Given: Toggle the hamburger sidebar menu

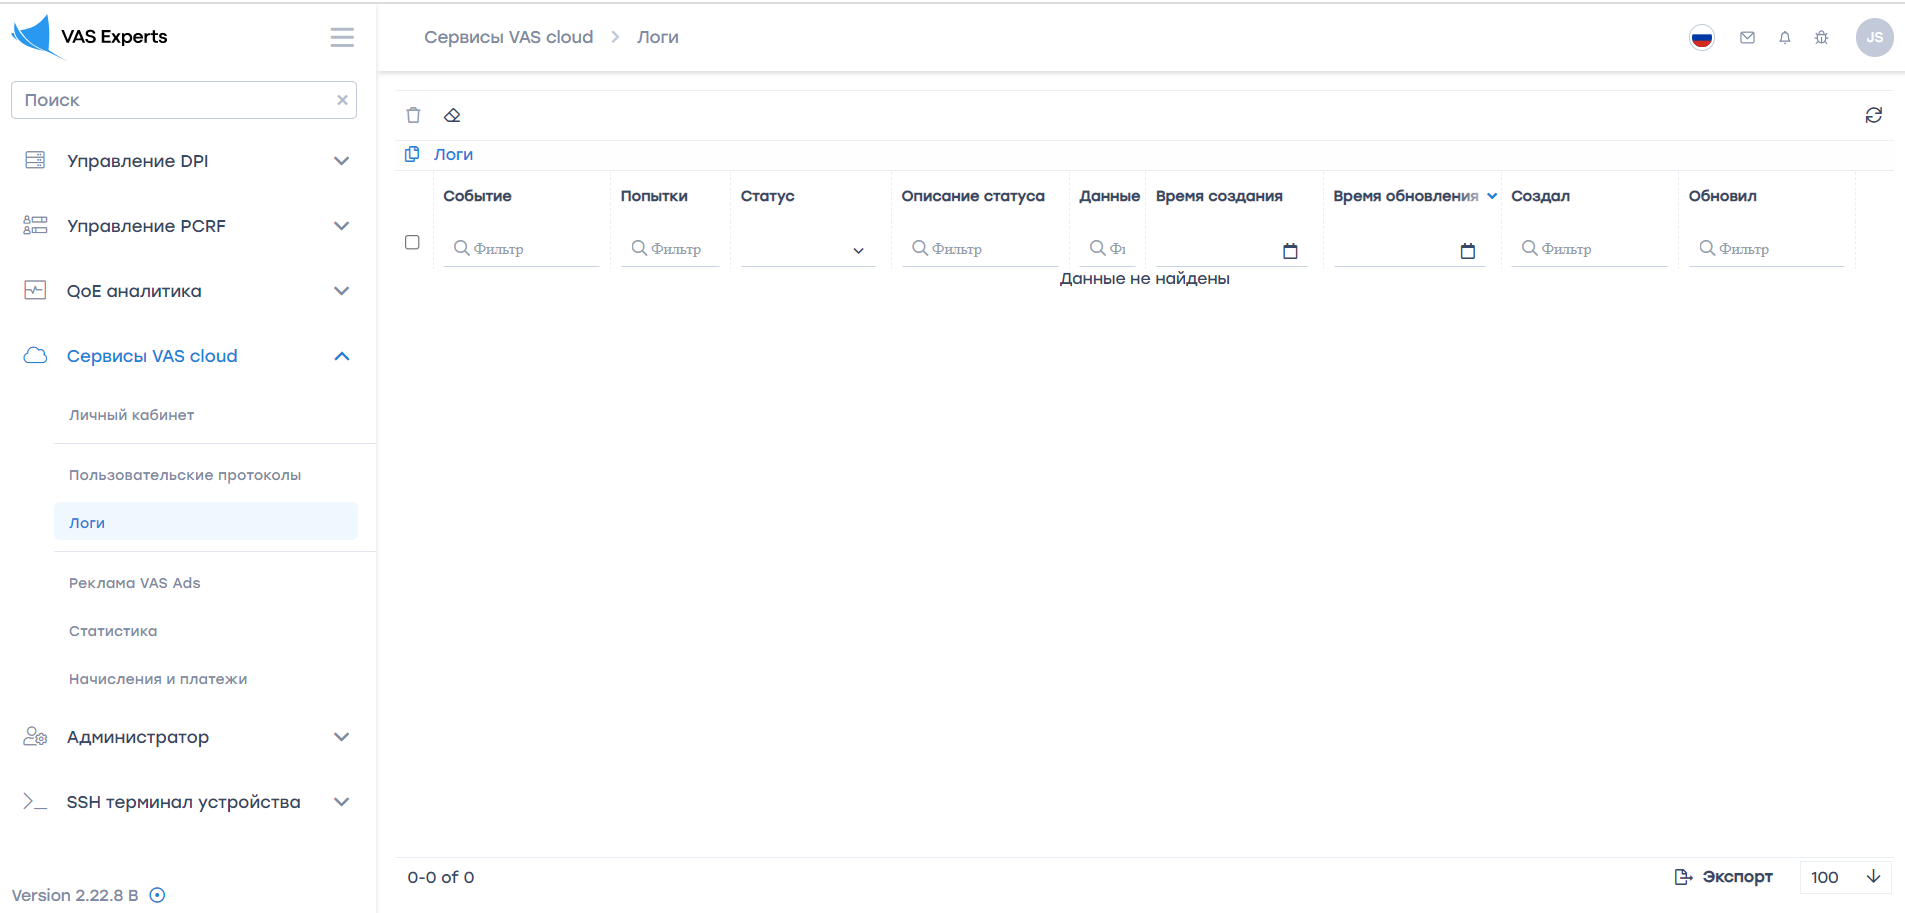Looking at the screenshot, I should tap(342, 37).
